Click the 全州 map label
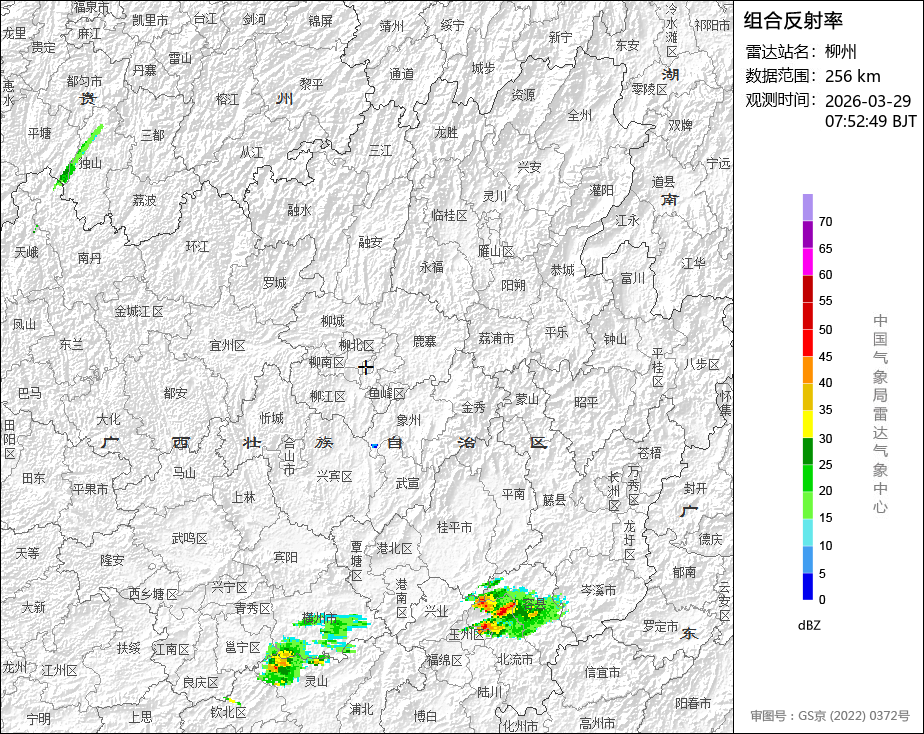Viewport: 924px width, 734px height. click(579, 115)
